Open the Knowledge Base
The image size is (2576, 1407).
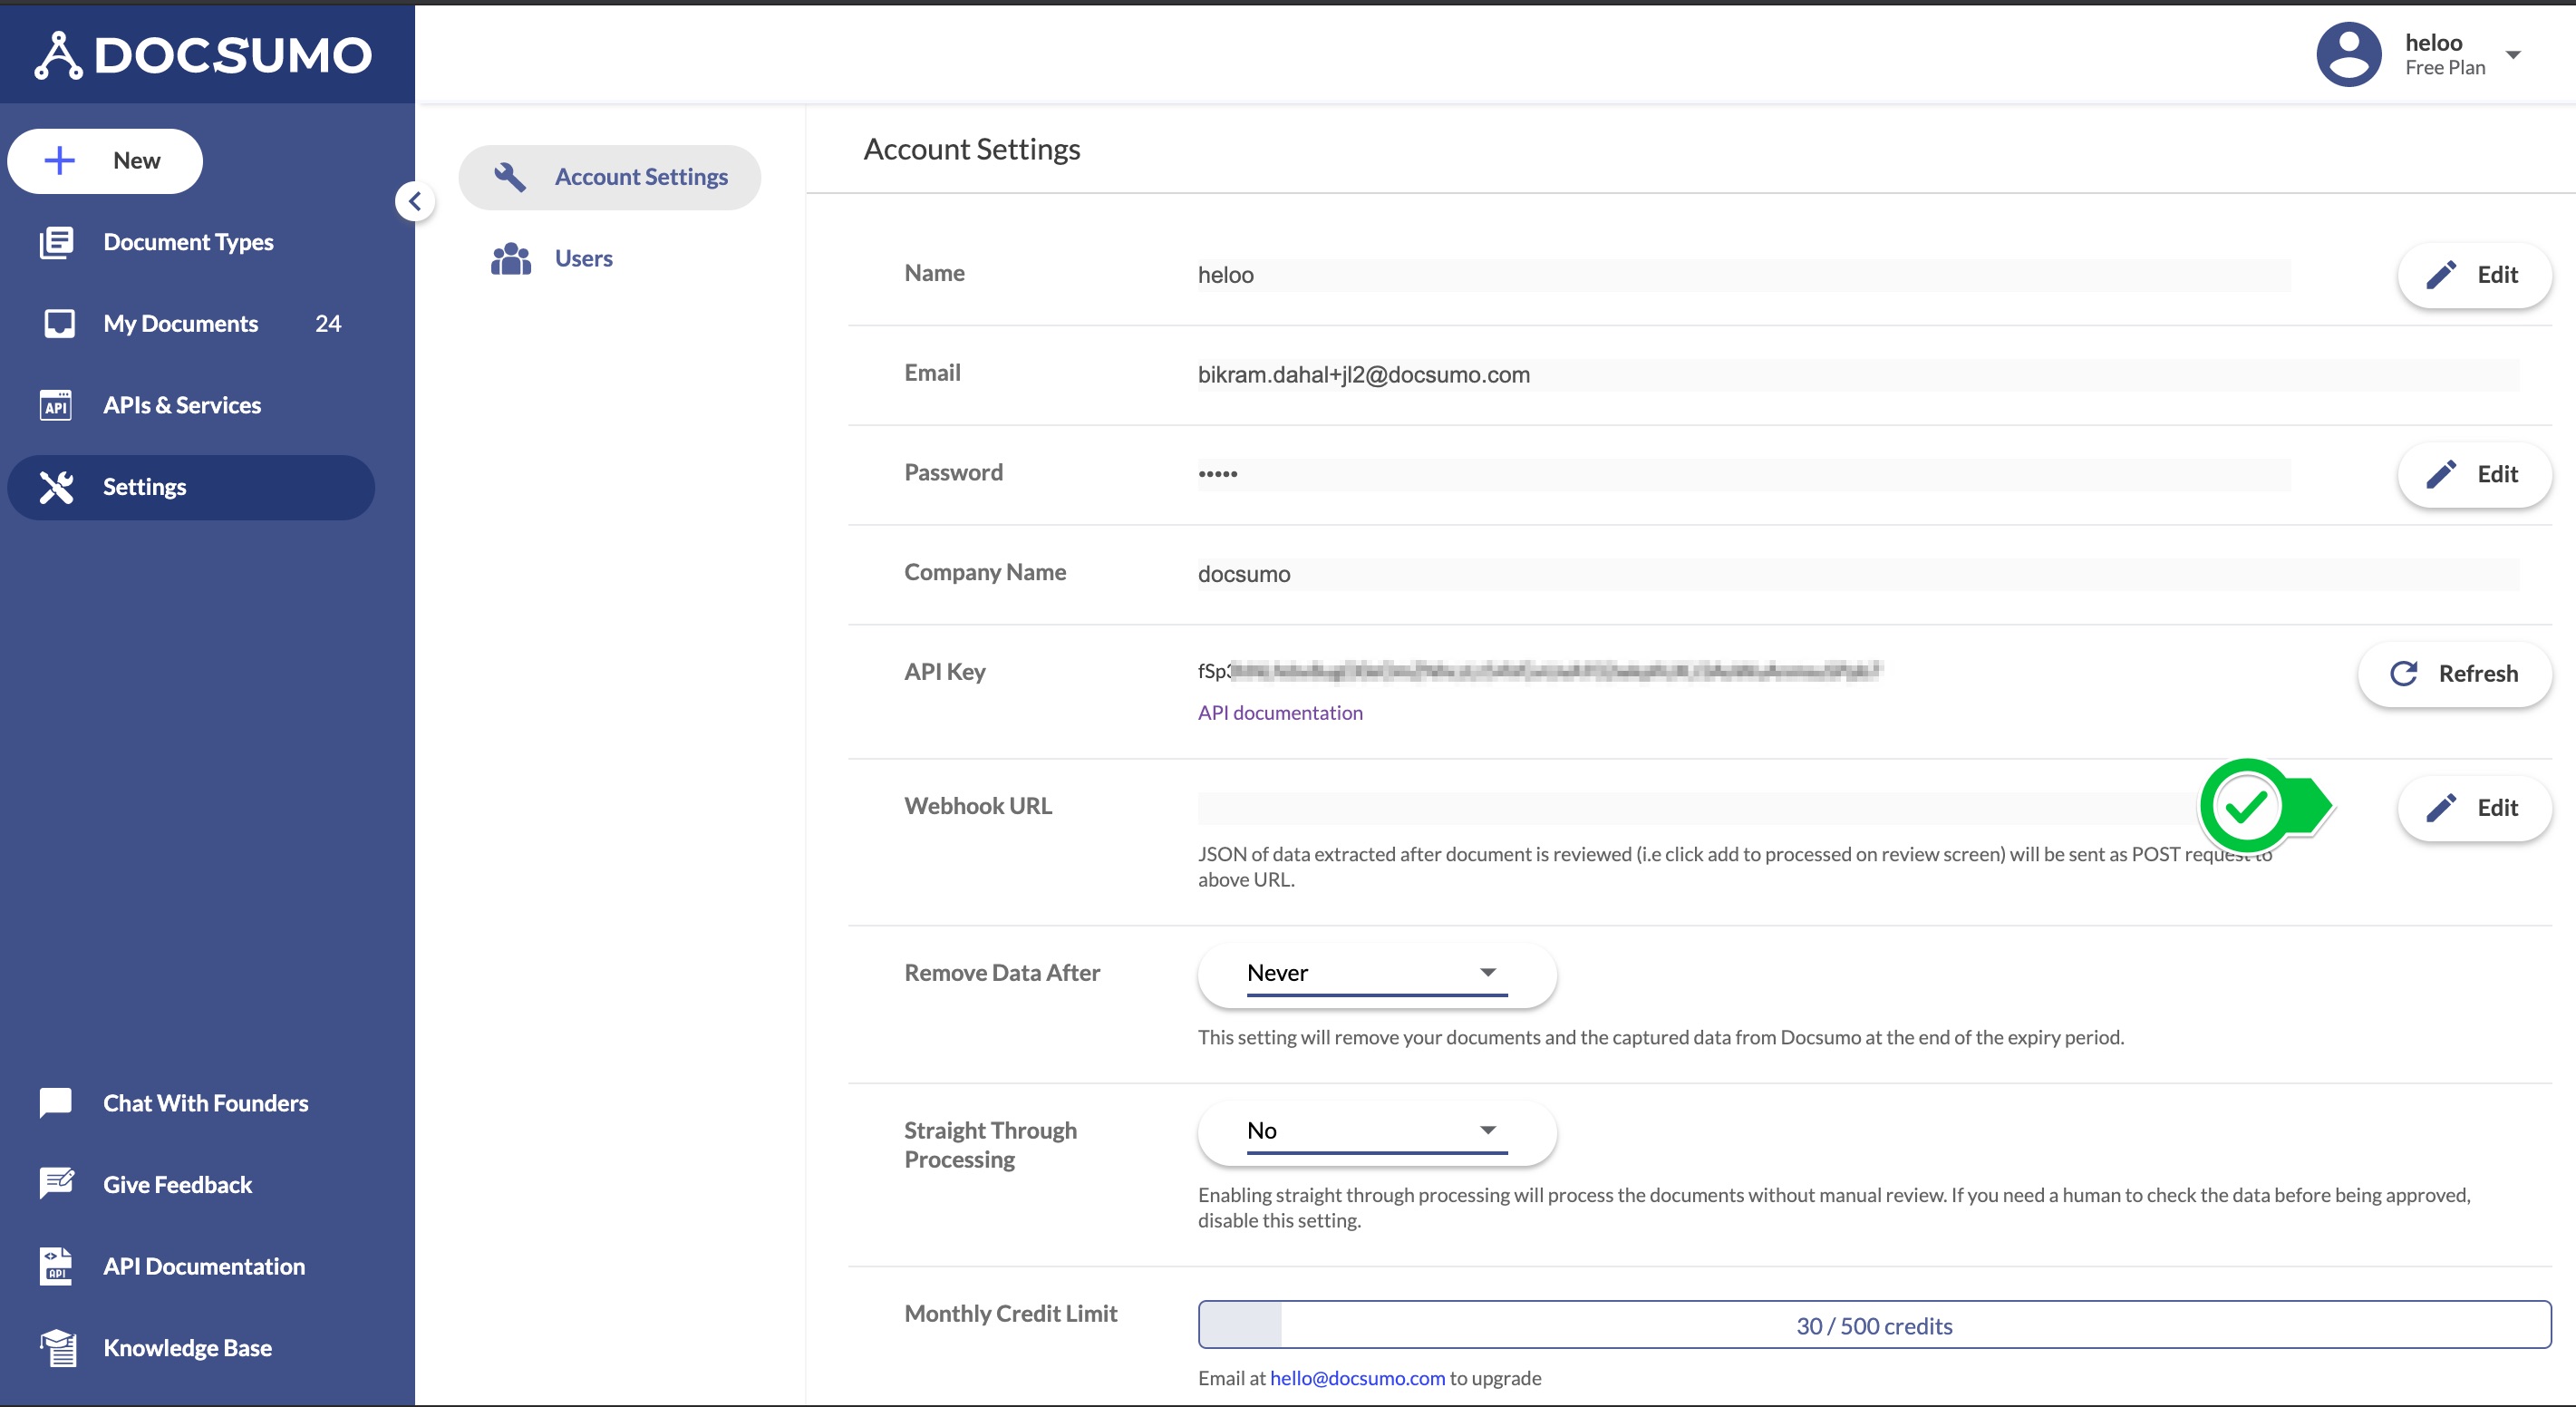click(187, 1347)
